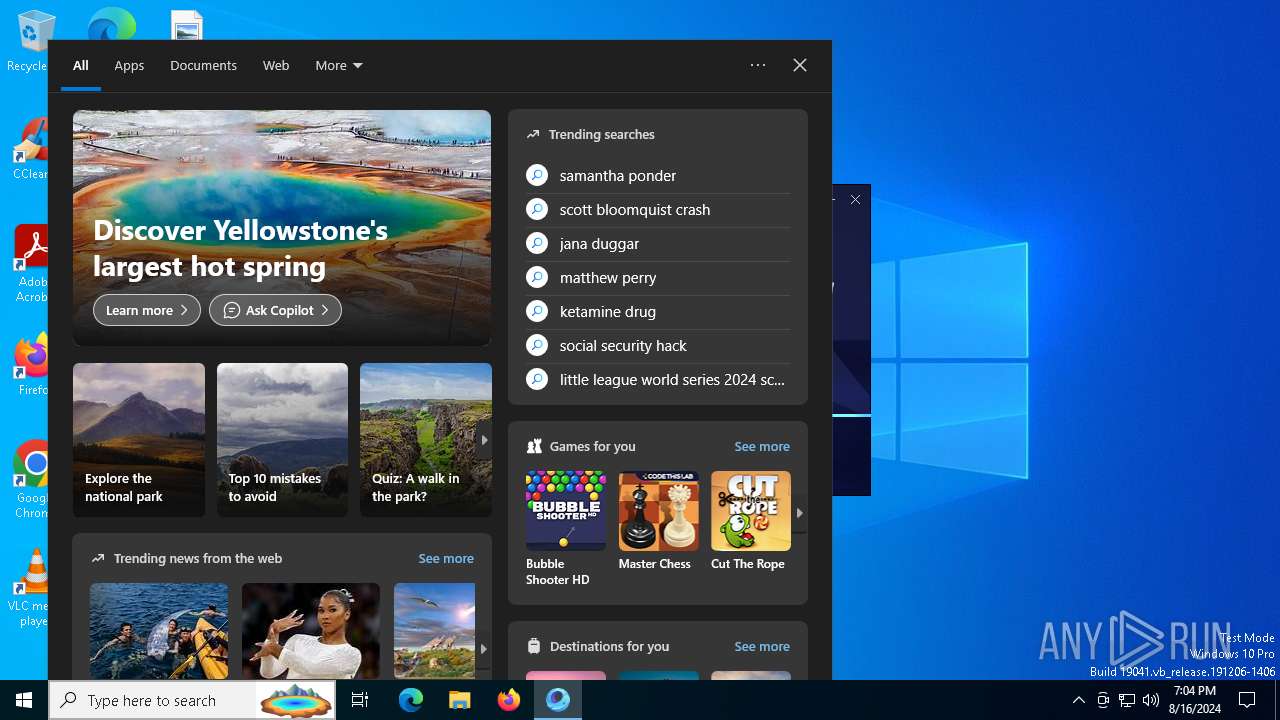This screenshot has width=1280, height=720.
Task: Open the Windows Start menu
Action: (x=24, y=700)
